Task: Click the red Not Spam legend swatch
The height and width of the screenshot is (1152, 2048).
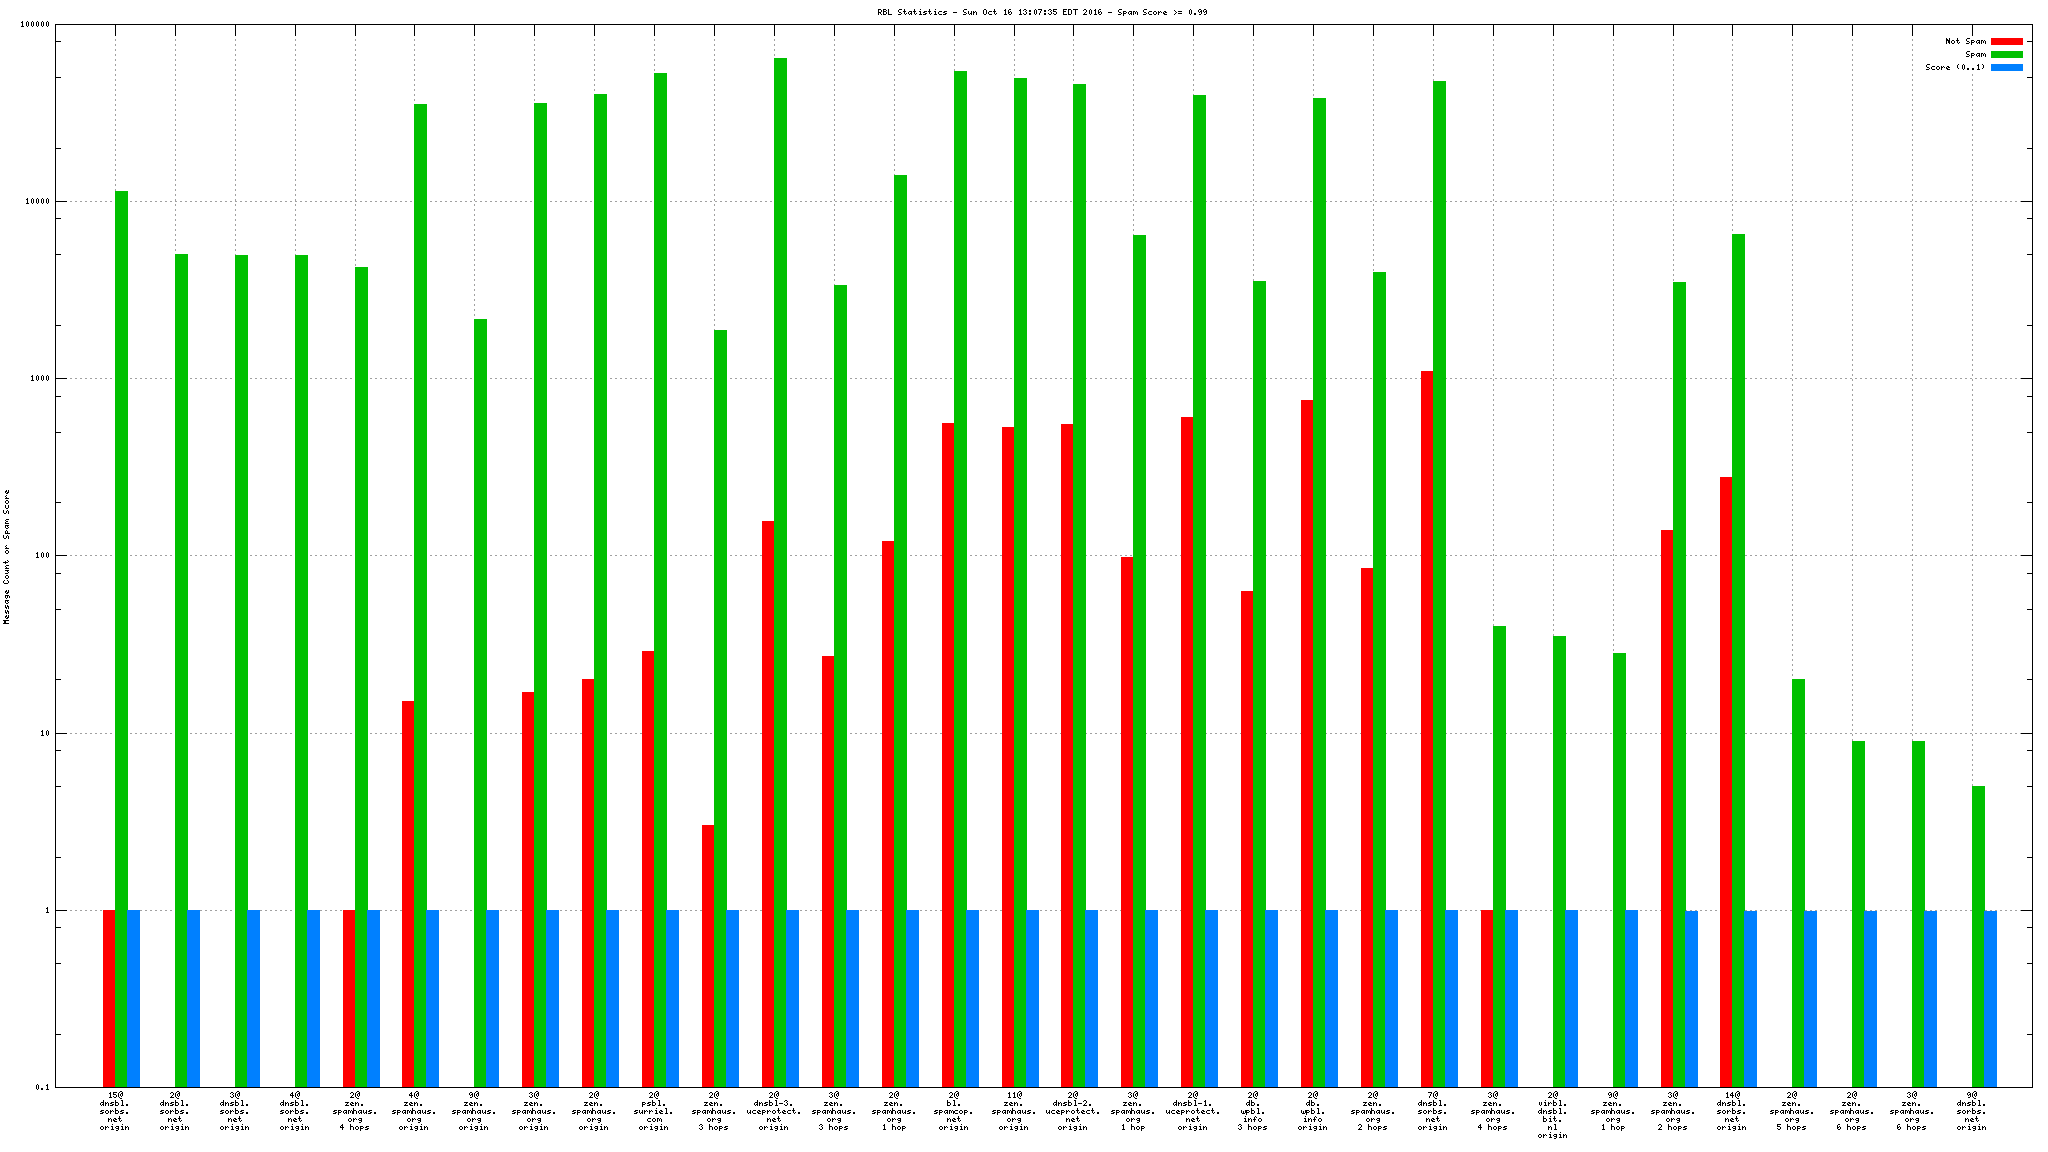Action: tap(2006, 42)
